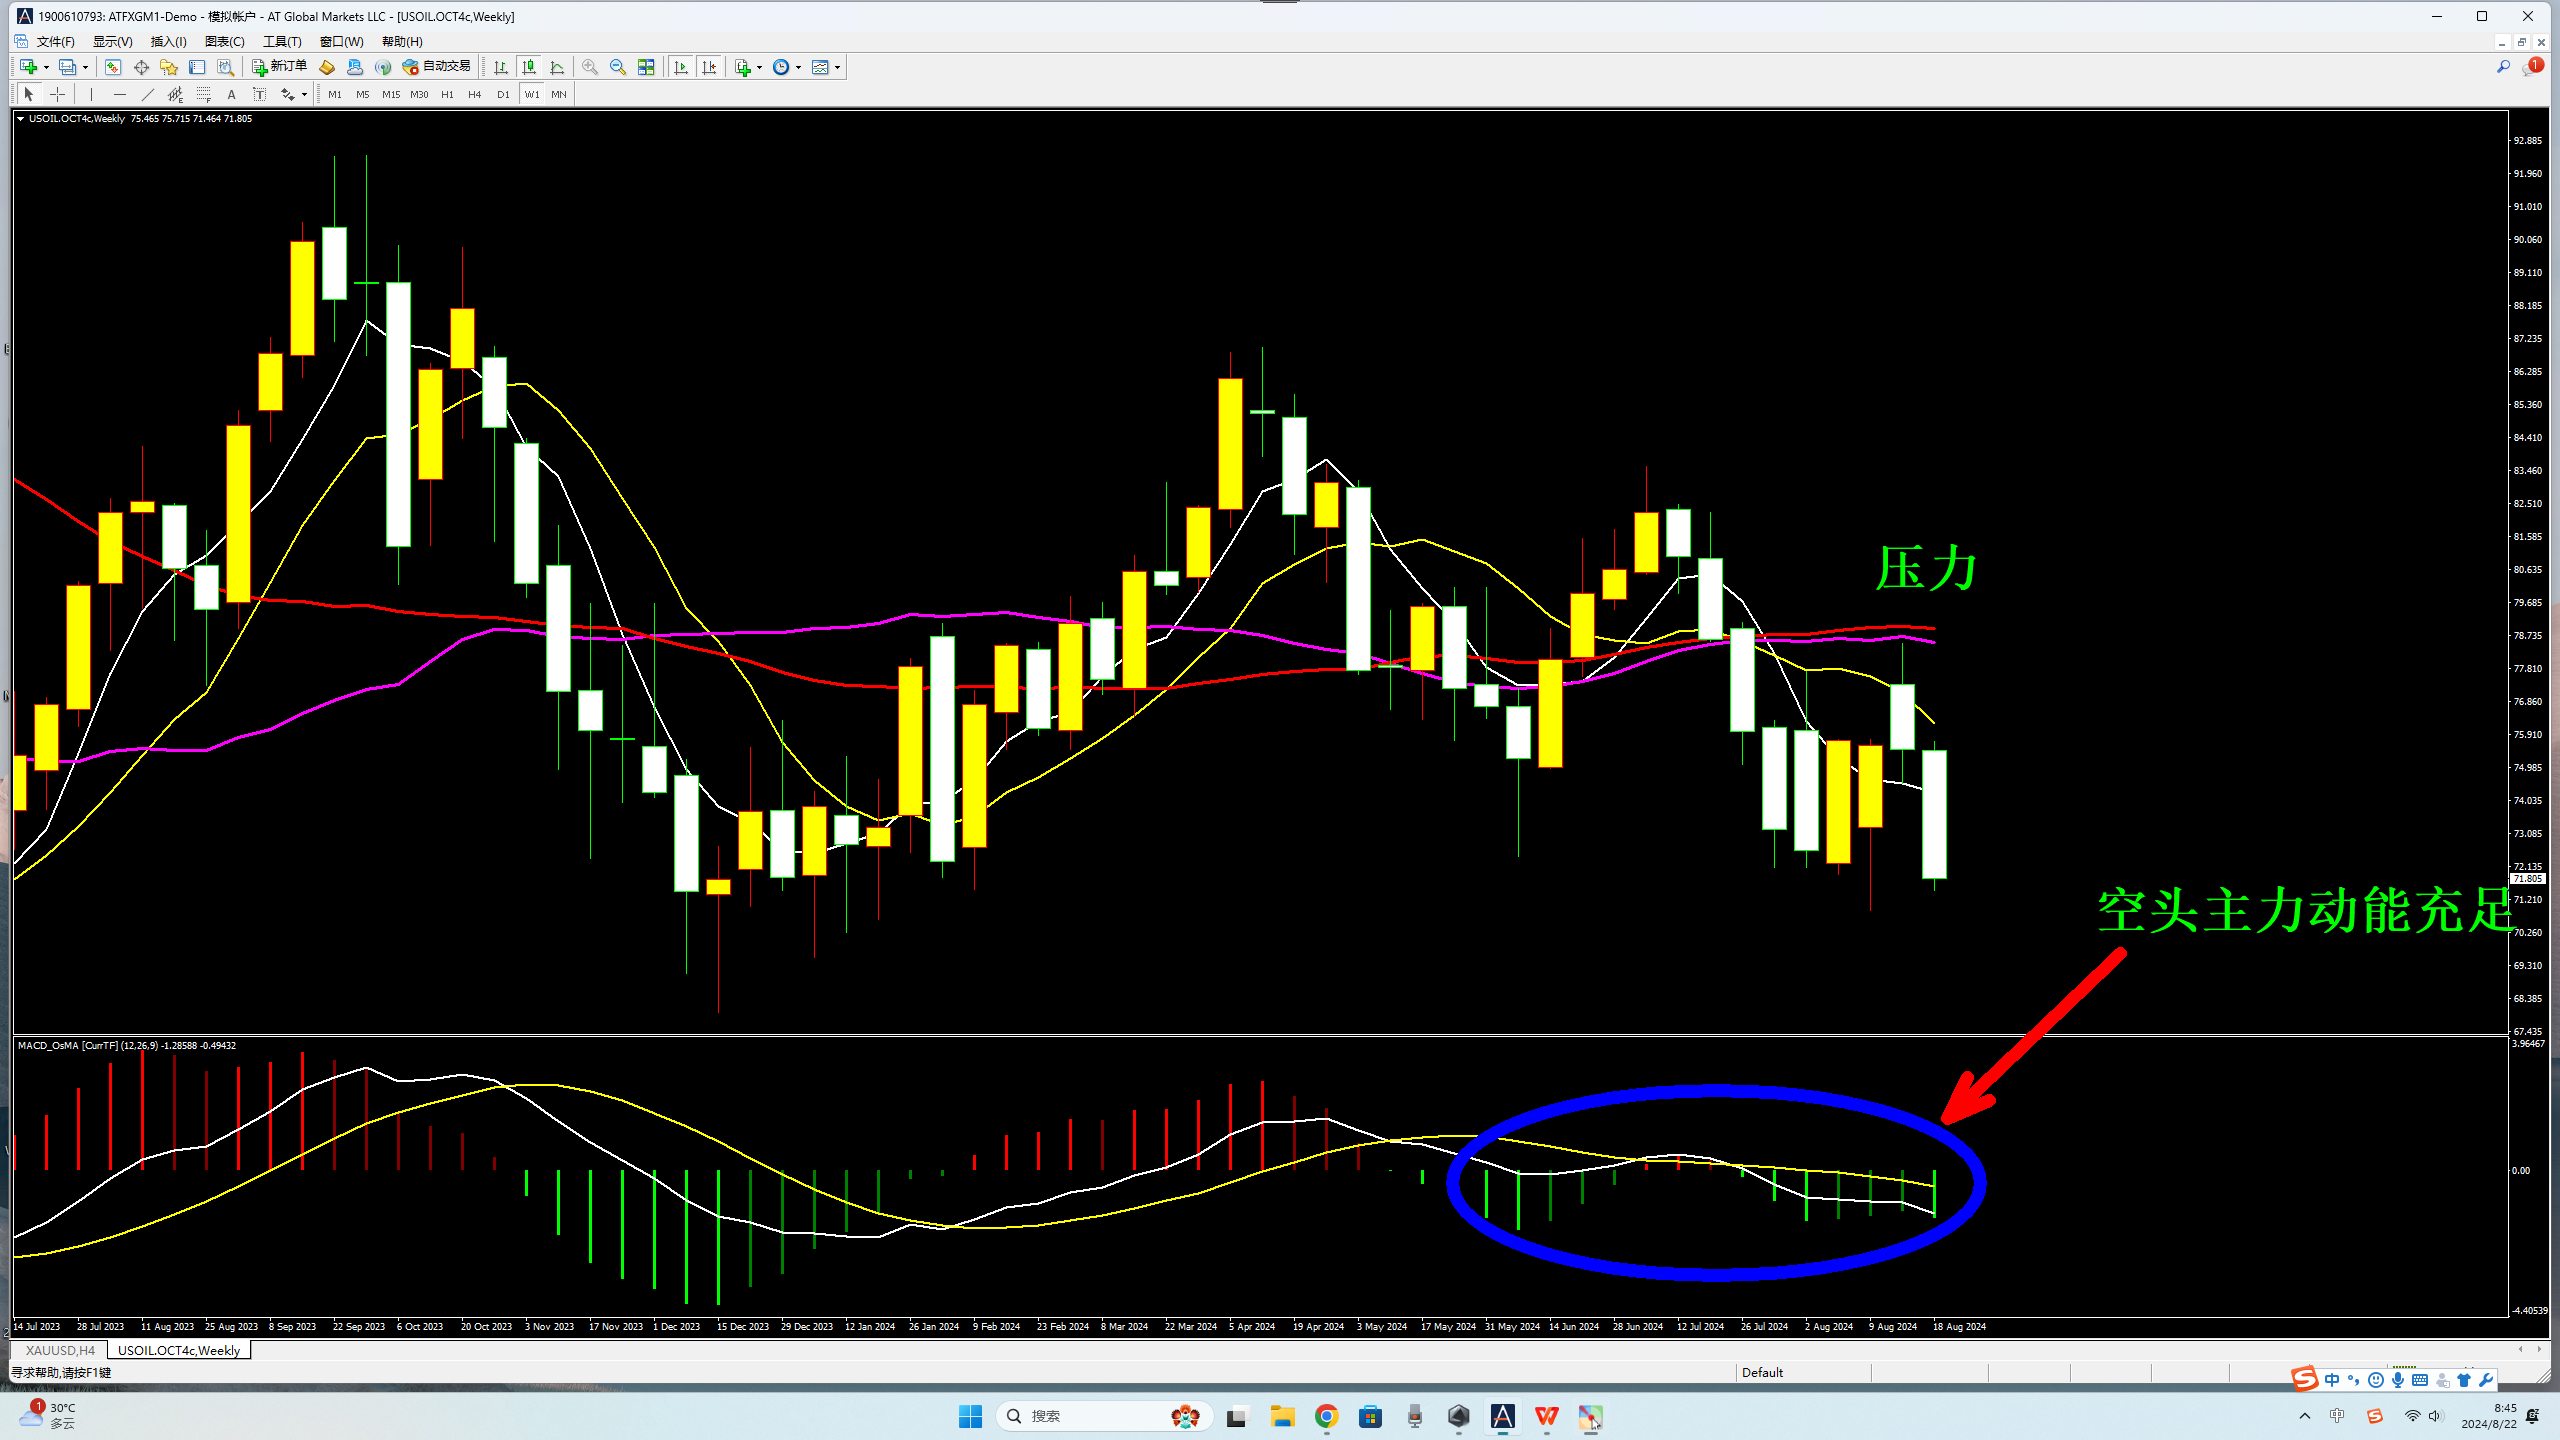Switch chart to bar chart style
2560x1440 pixels.
coord(501,67)
